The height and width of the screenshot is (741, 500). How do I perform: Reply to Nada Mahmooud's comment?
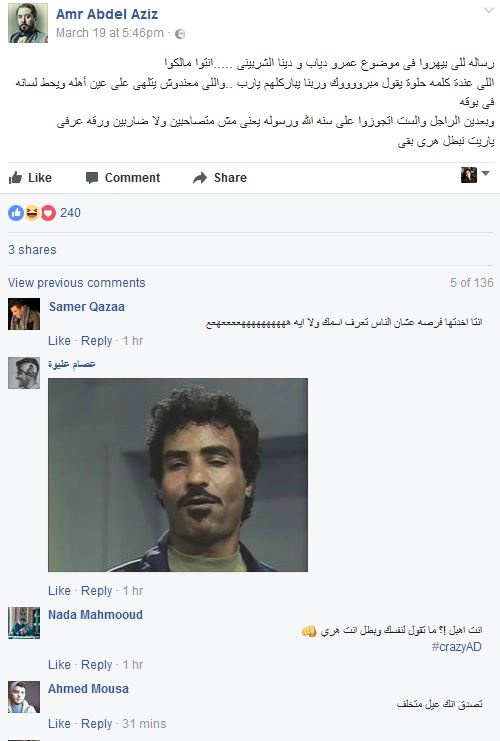[x=96, y=665]
